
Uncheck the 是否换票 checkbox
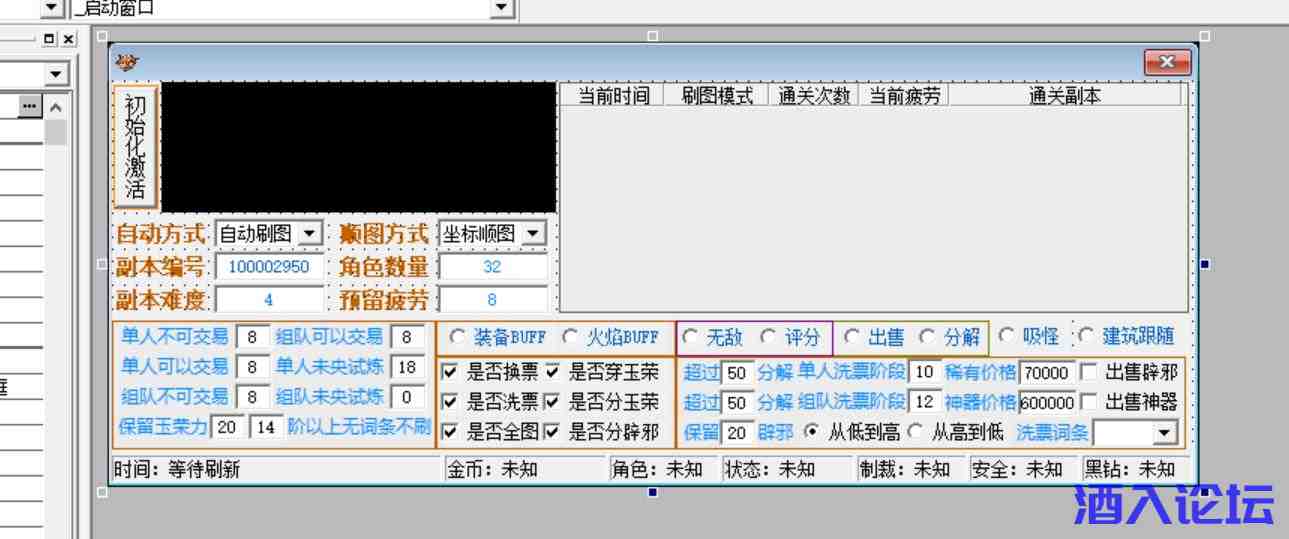click(450, 372)
